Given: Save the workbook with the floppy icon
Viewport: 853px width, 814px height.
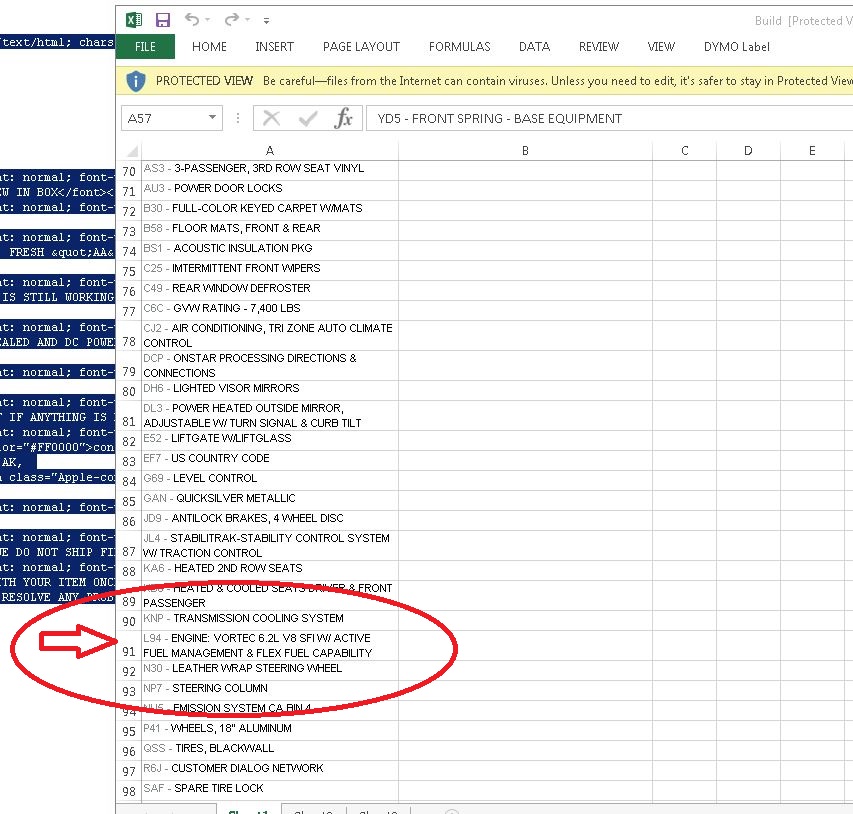Looking at the screenshot, I should pyautogui.click(x=163, y=20).
